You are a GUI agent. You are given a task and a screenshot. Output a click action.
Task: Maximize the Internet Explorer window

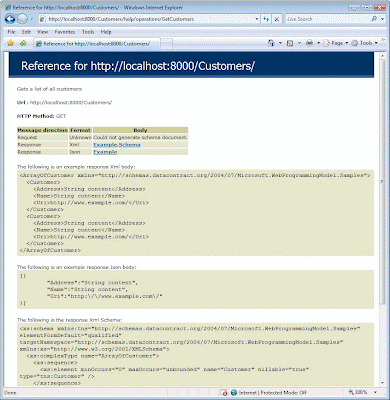coord(368,7)
